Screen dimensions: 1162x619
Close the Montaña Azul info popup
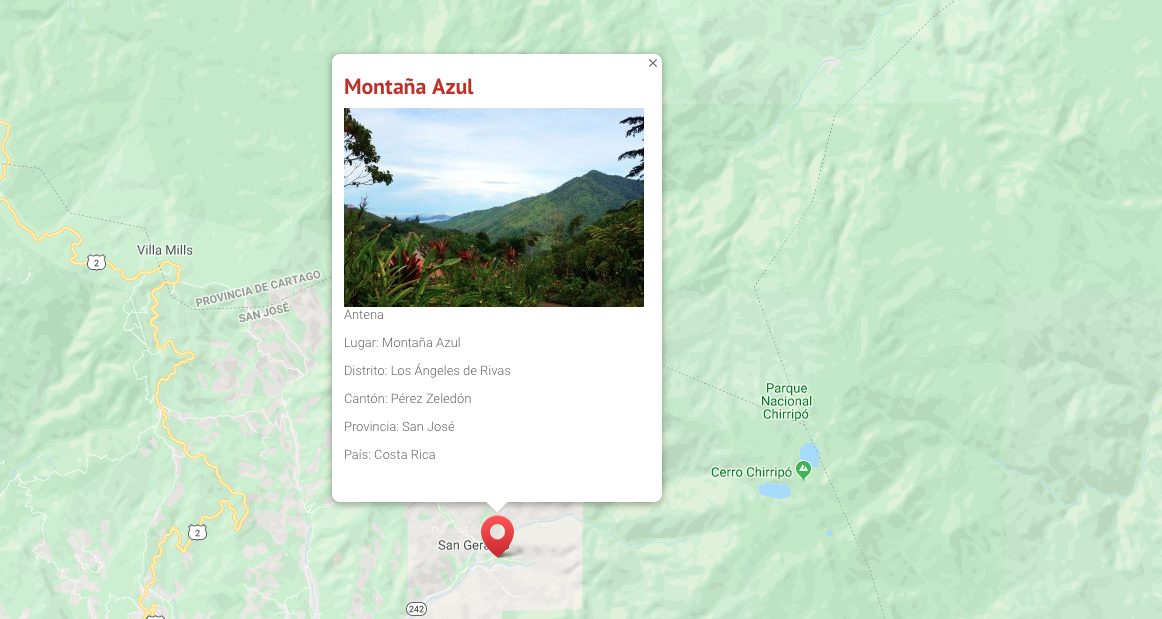pyautogui.click(x=652, y=63)
